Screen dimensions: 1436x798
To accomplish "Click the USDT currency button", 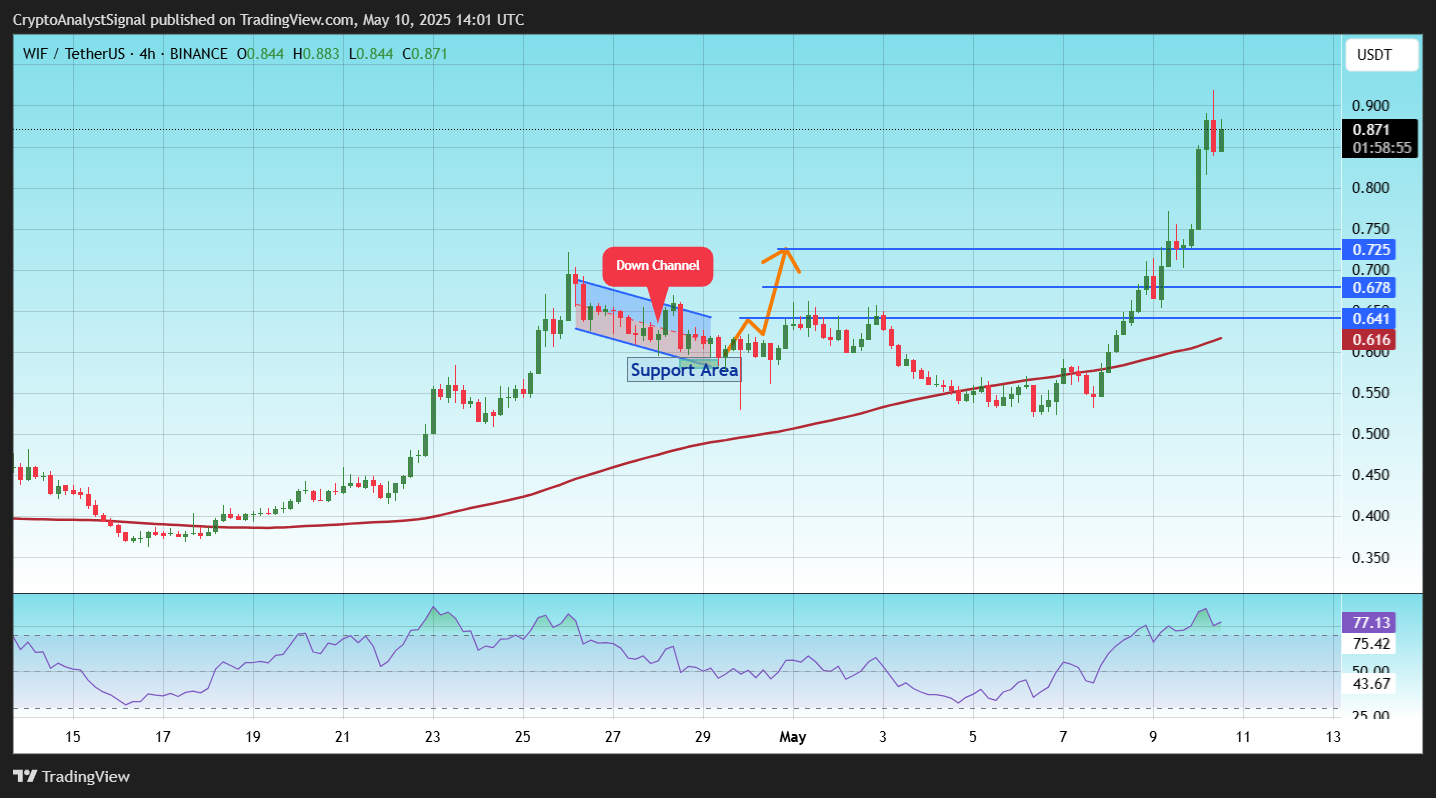I will point(1381,55).
